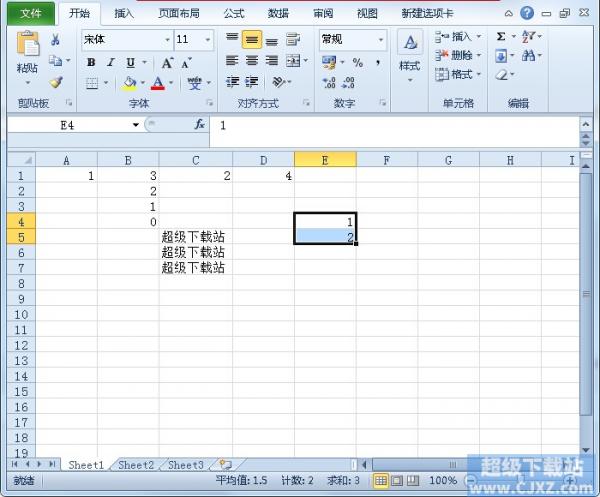Switch to Page Break Preview

[413, 480]
